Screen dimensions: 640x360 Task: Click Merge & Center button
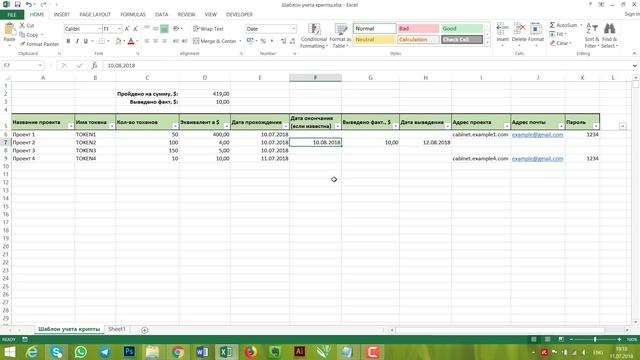pos(215,41)
